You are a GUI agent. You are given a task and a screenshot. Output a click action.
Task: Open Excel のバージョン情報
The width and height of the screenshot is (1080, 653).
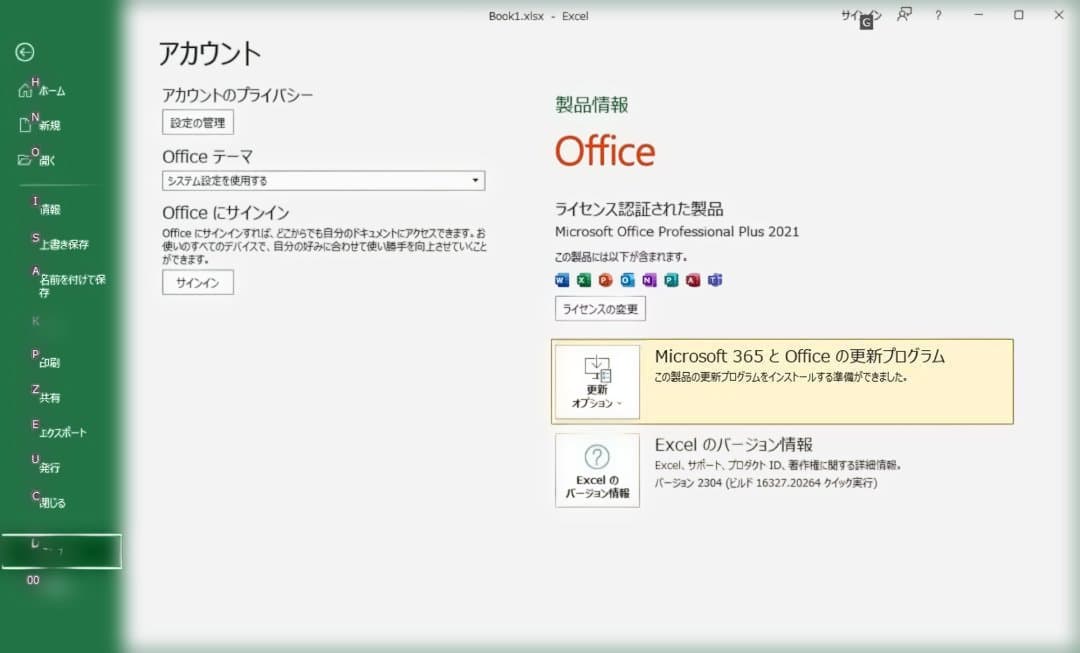click(597, 470)
